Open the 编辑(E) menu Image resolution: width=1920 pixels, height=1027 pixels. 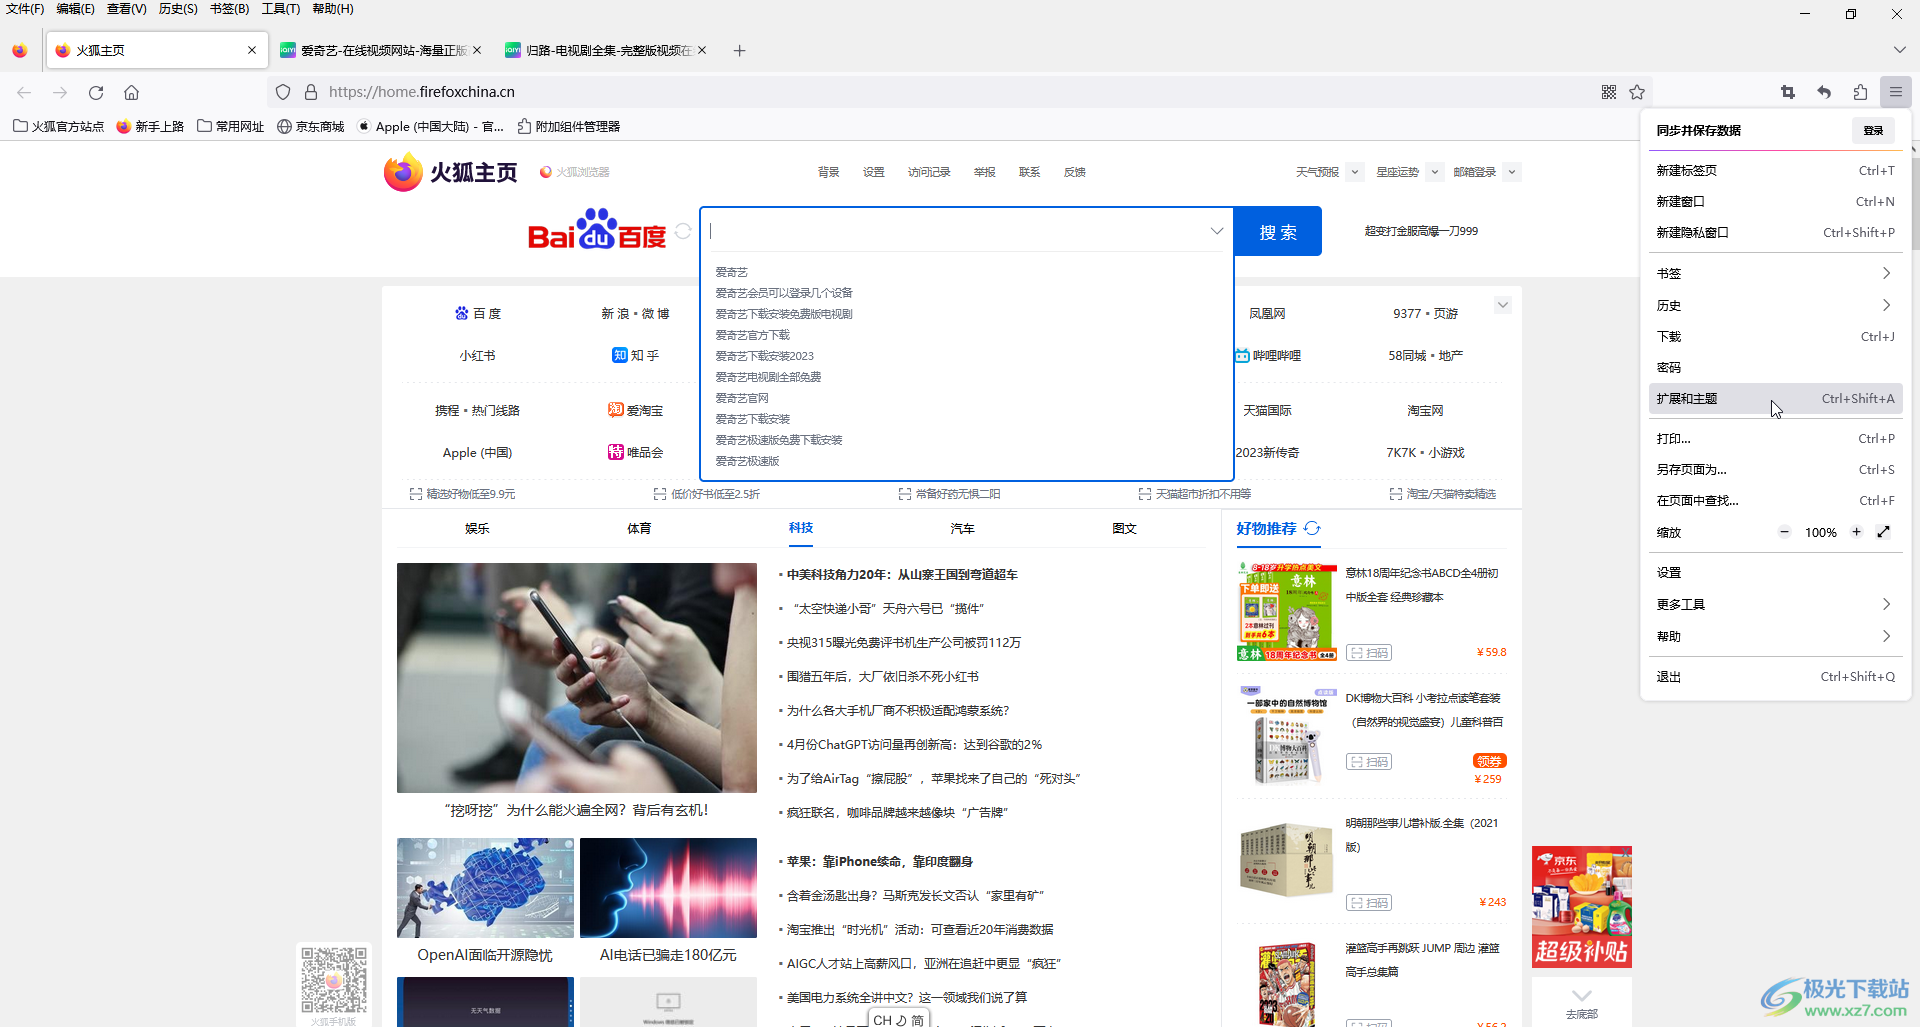(75, 9)
